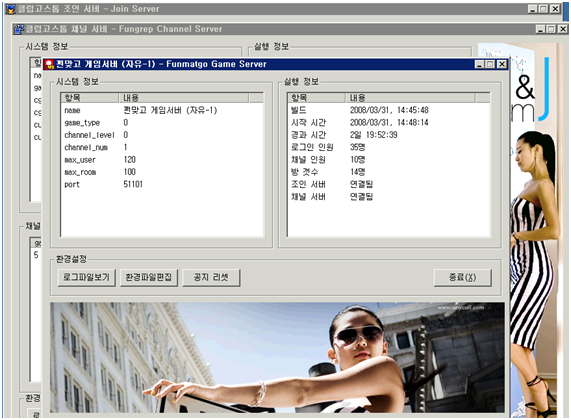Image resolution: width=571 pixels, height=420 pixels.
Task: Minimize the Join Server window
Action: click(x=533, y=9)
